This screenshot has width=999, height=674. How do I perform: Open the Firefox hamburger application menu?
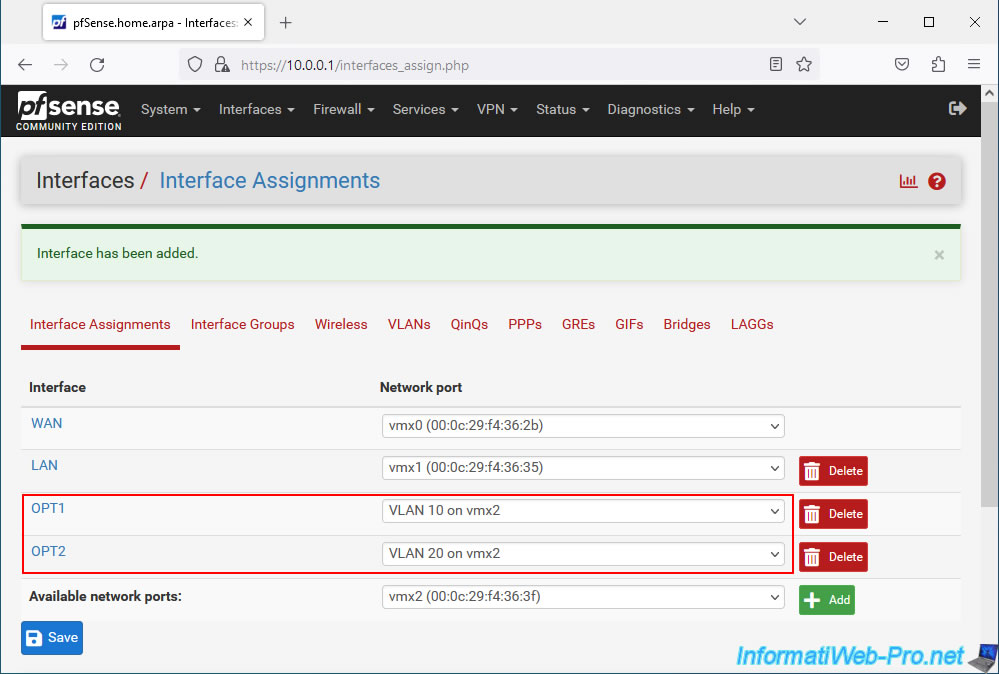(x=973, y=65)
